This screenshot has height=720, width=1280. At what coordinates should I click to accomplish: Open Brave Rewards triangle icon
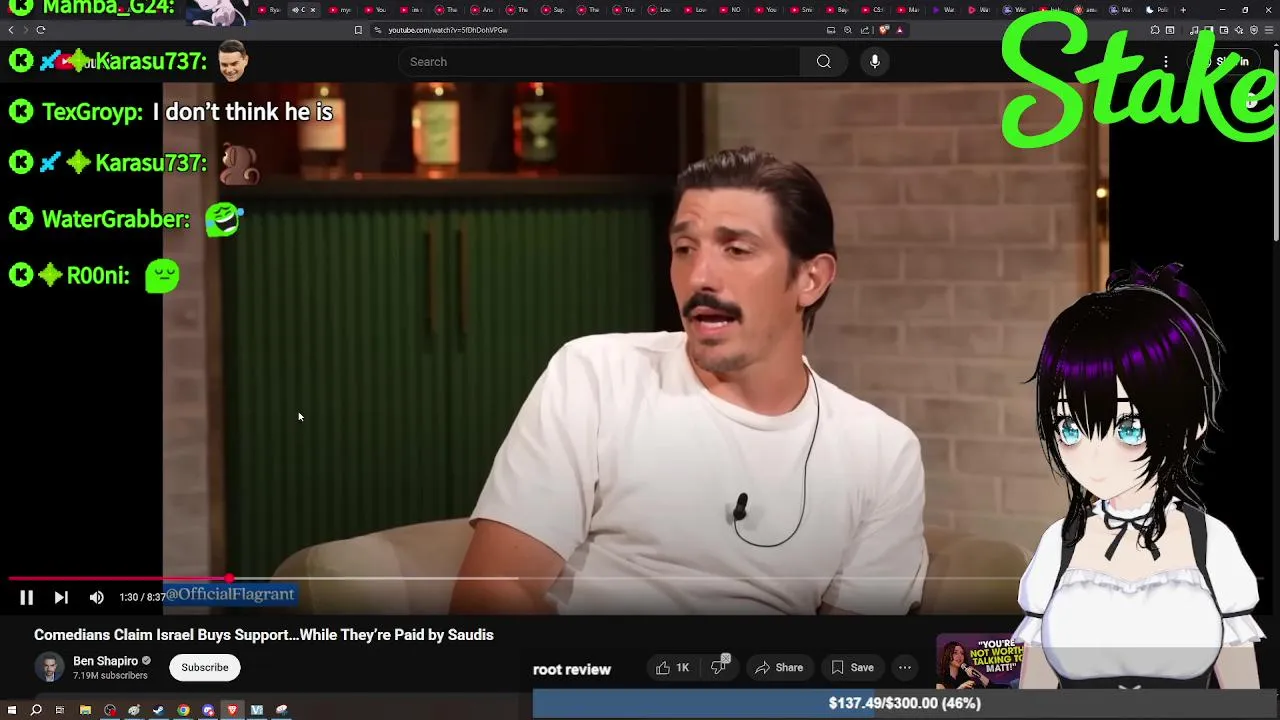point(900,30)
